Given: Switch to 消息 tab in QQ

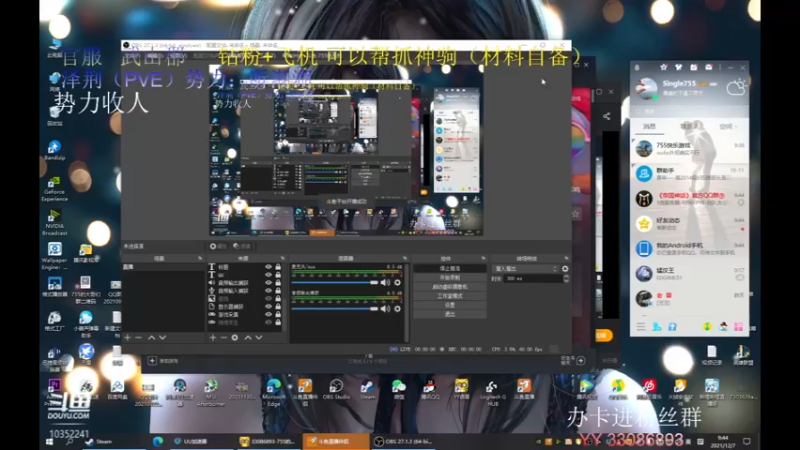Looking at the screenshot, I should click(649, 127).
